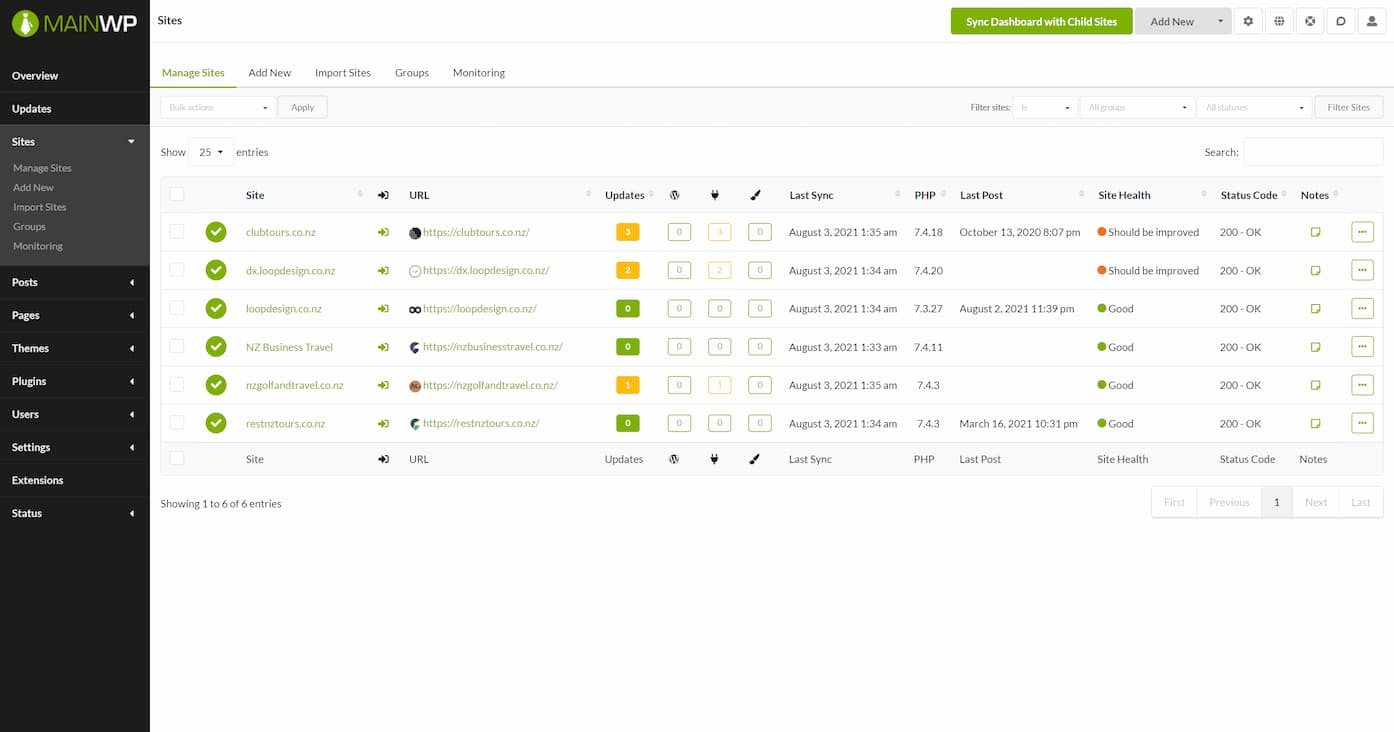Open the Add New tab
This screenshot has height=732, width=1394.
coord(270,72)
